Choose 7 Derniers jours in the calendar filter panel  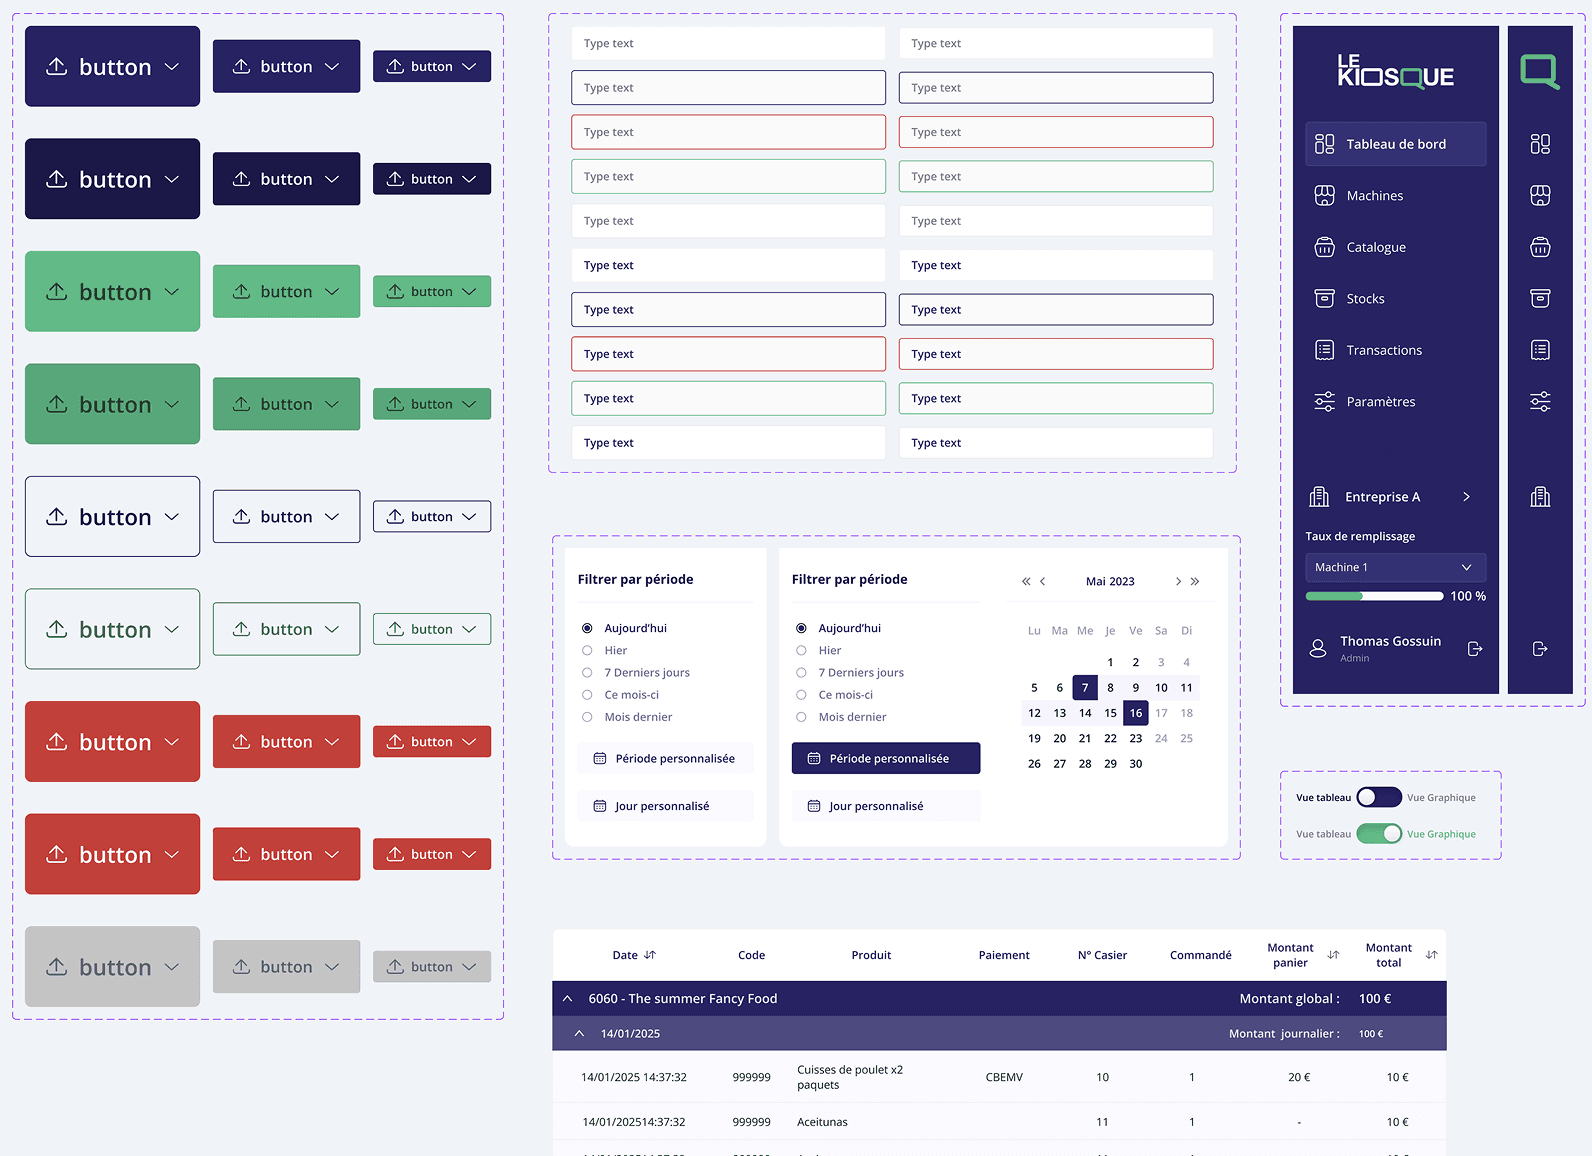point(801,673)
